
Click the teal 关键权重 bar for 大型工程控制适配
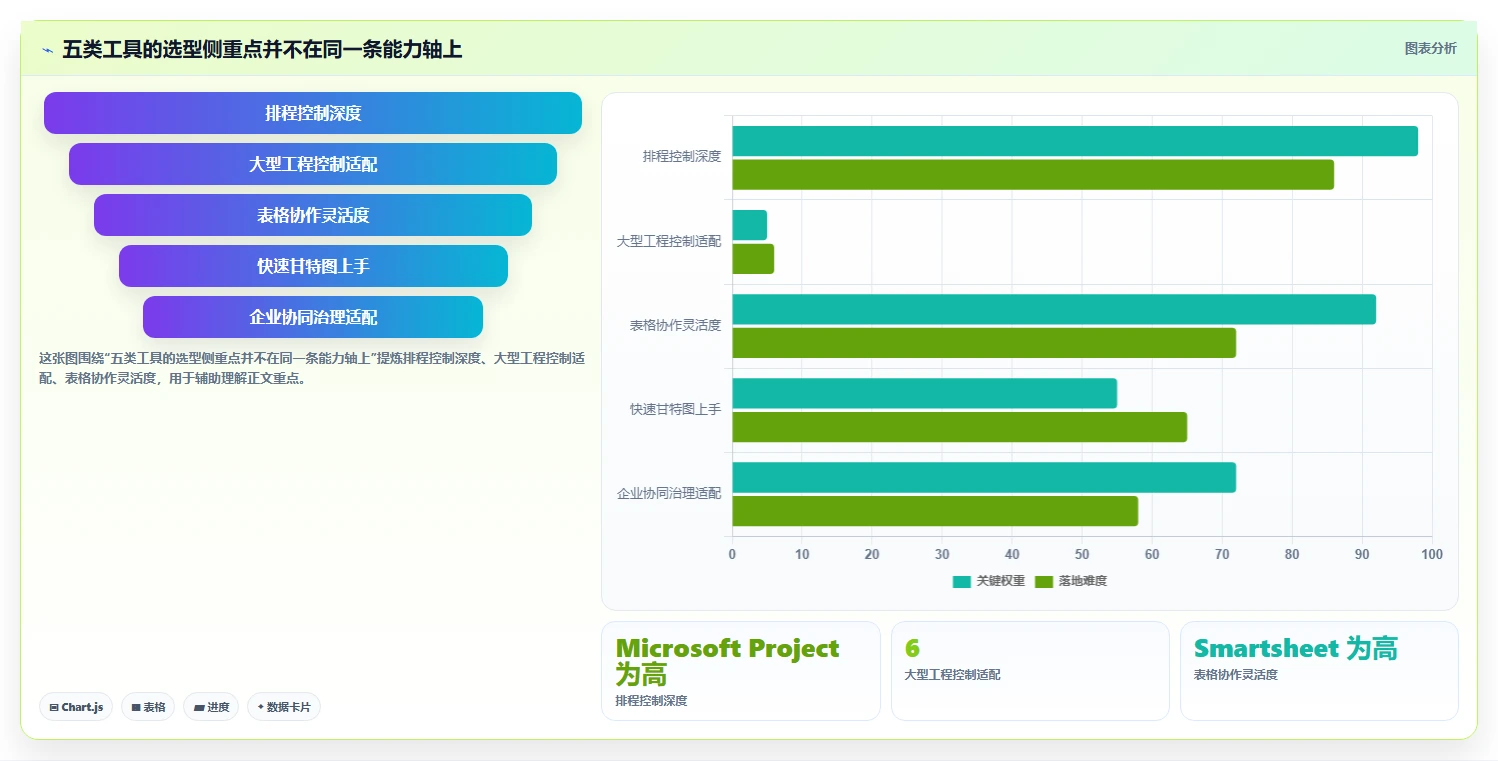click(750, 225)
